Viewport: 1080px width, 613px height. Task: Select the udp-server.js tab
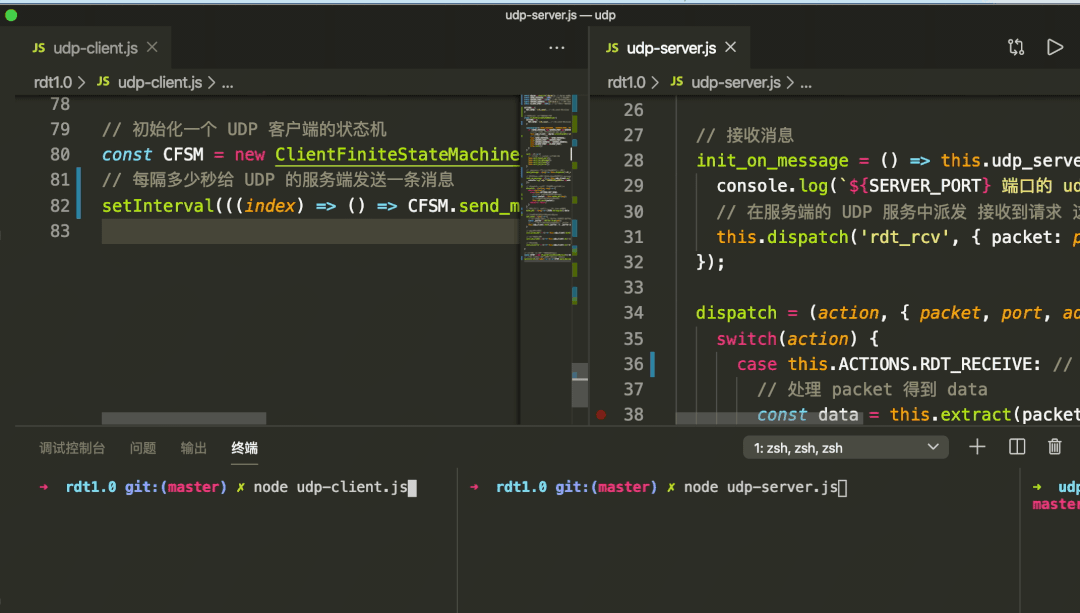(x=671, y=48)
